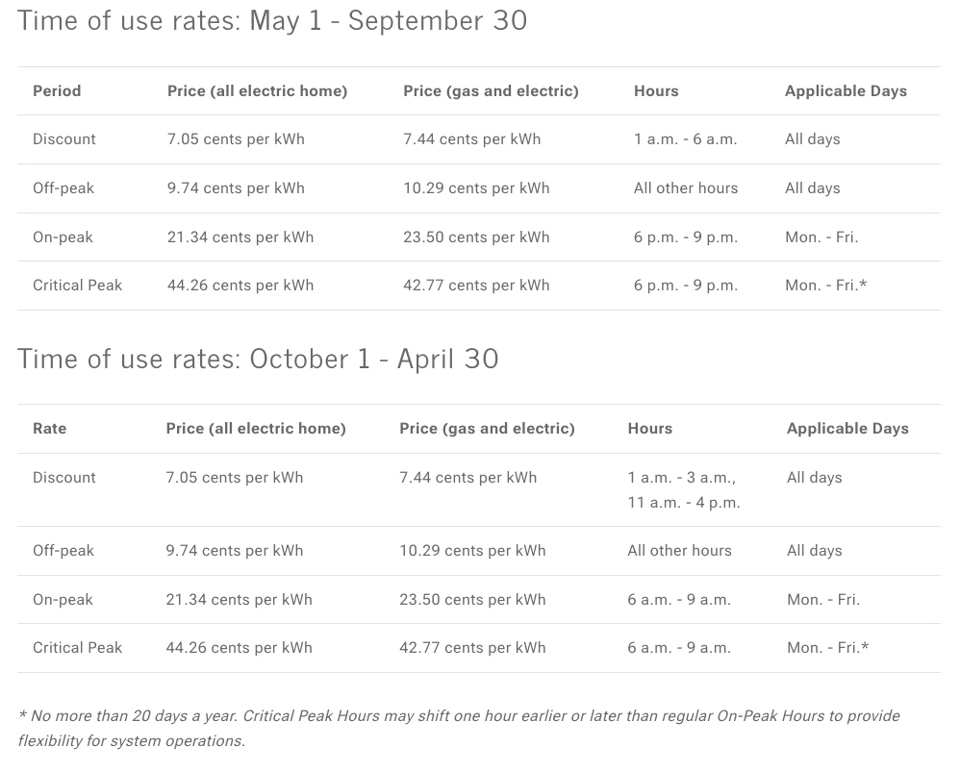The image size is (960, 772).
Task: Select summer Critical Peak Mon. - Fri.* cell
Action: coord(826,285)
